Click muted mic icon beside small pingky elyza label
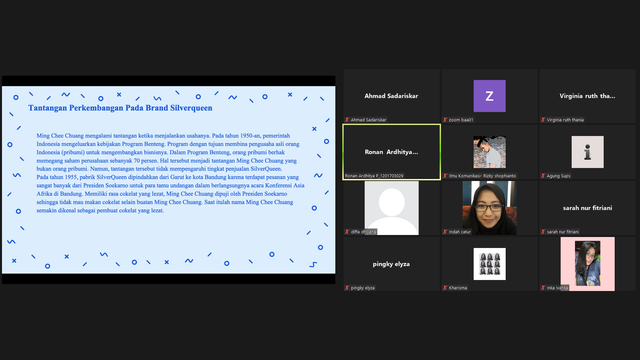640x360 pixels. (347, 288)
